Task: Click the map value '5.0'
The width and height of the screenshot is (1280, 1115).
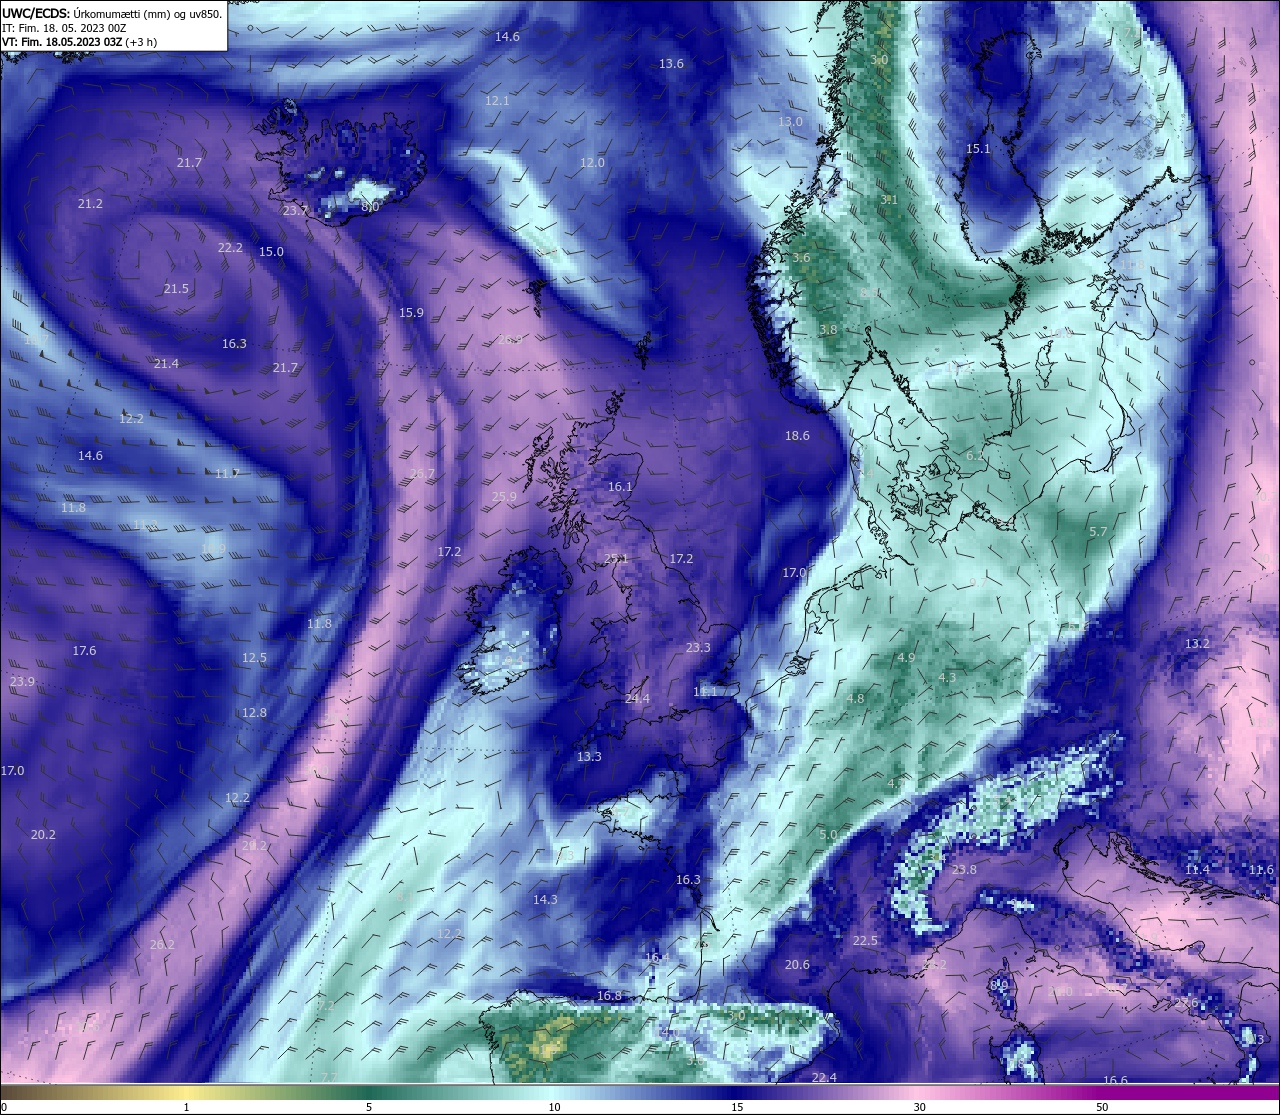Action: point(828,835)
